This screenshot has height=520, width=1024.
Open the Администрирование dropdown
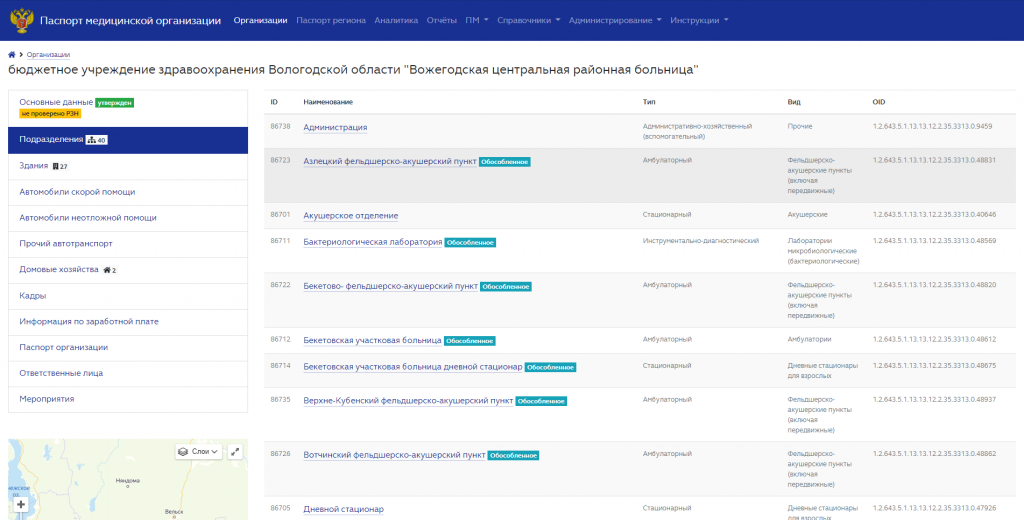[x=615, y=20]
